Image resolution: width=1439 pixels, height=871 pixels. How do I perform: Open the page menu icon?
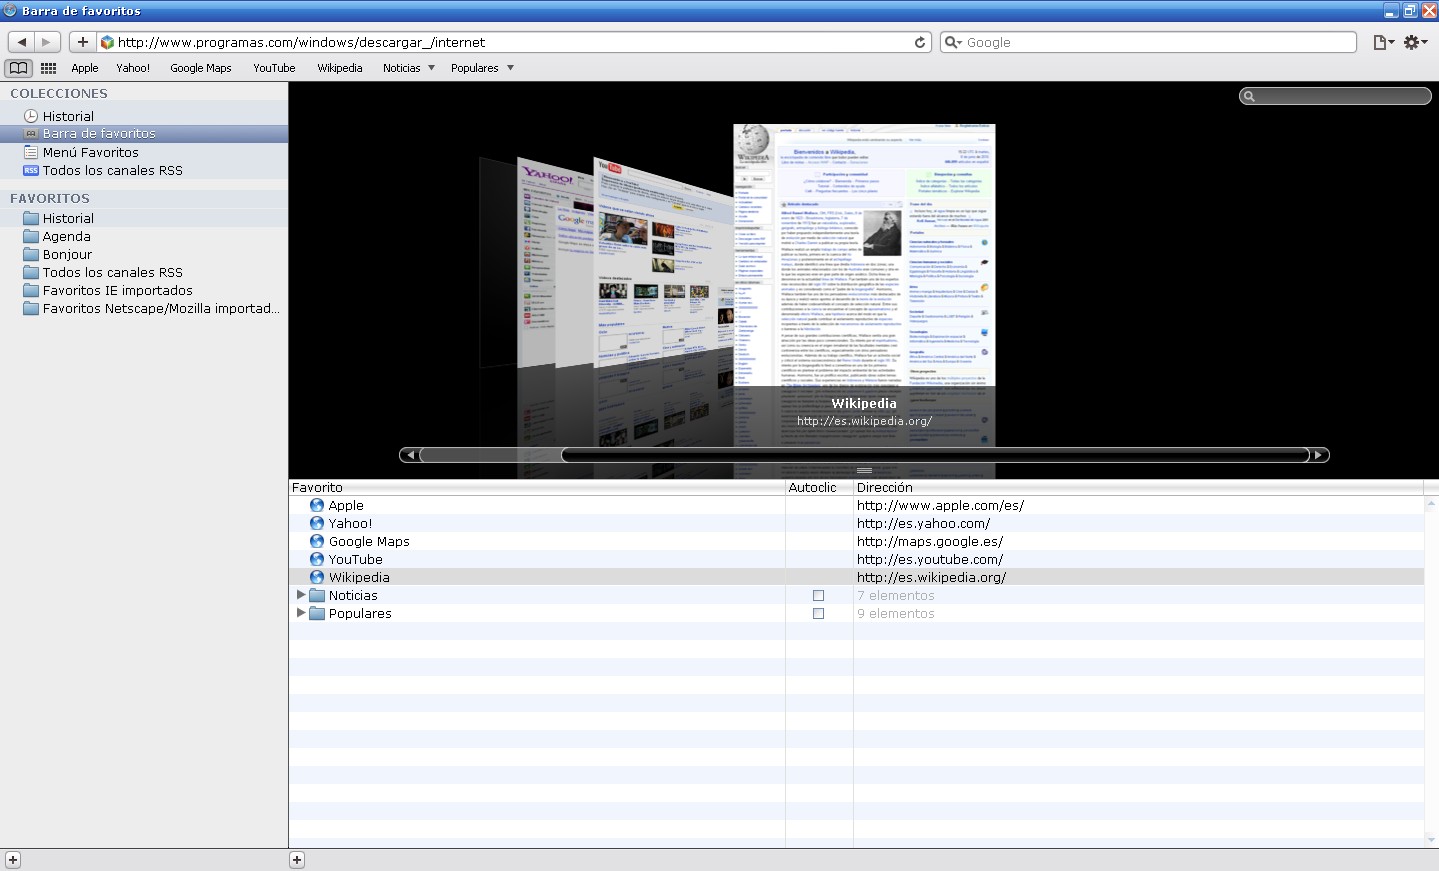click(1383, 42)
